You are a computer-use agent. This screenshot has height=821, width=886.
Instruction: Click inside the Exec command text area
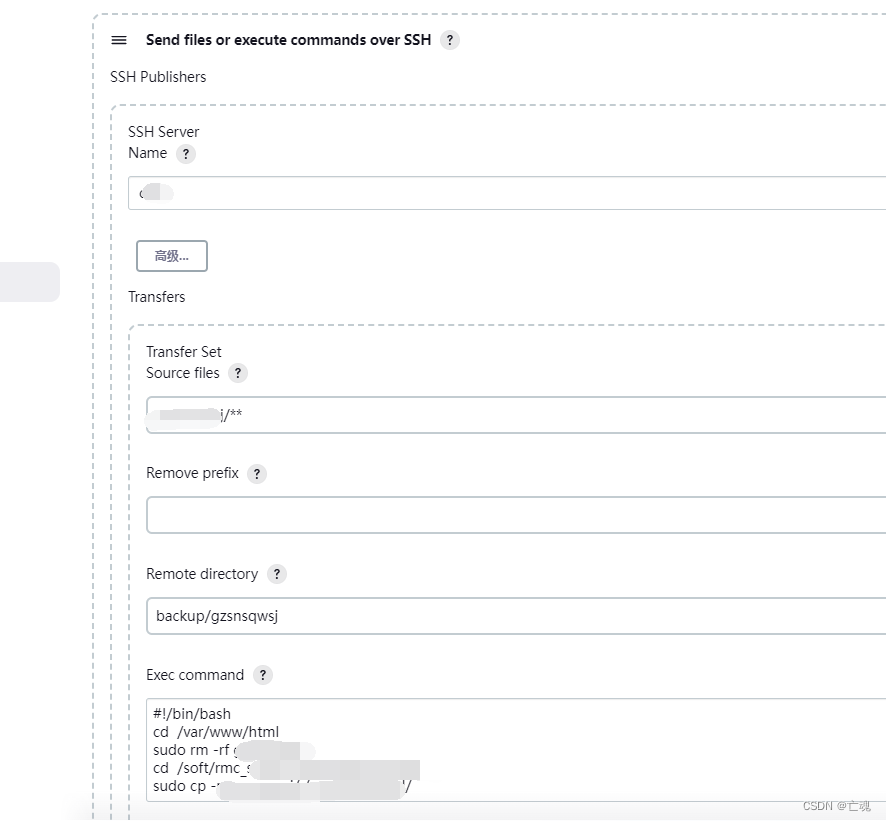coord(516,750)
